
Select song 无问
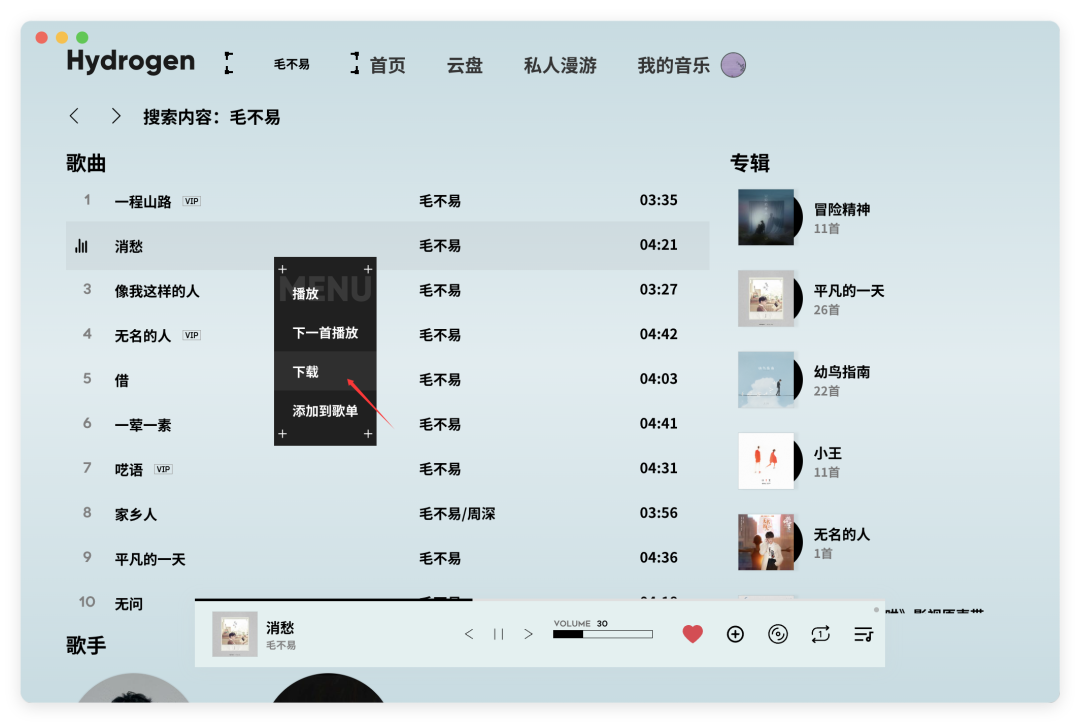[x=131, y=603]
